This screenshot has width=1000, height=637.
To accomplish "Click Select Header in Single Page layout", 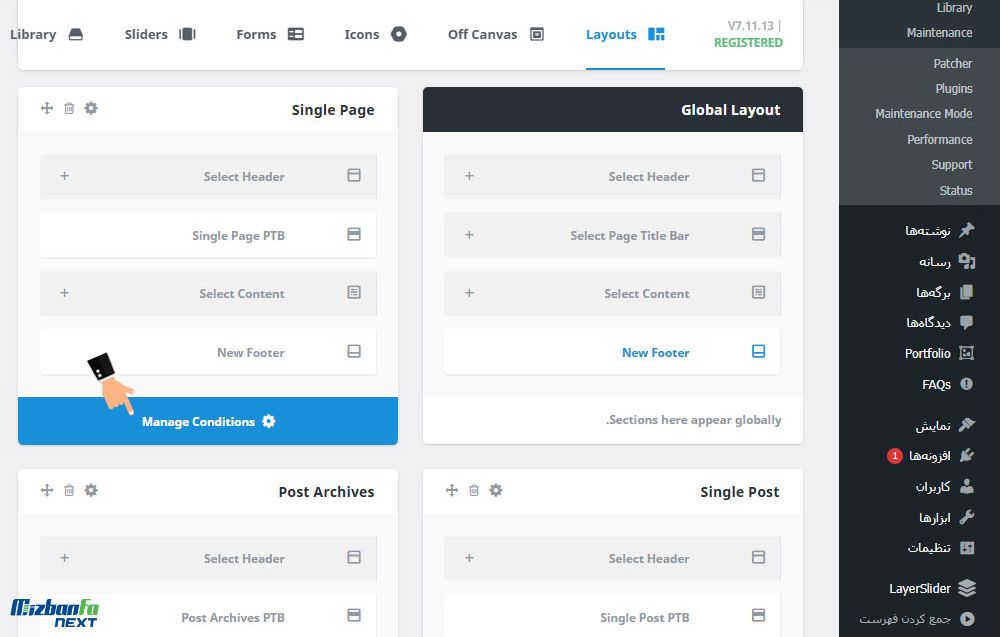I will coord(244,177).
